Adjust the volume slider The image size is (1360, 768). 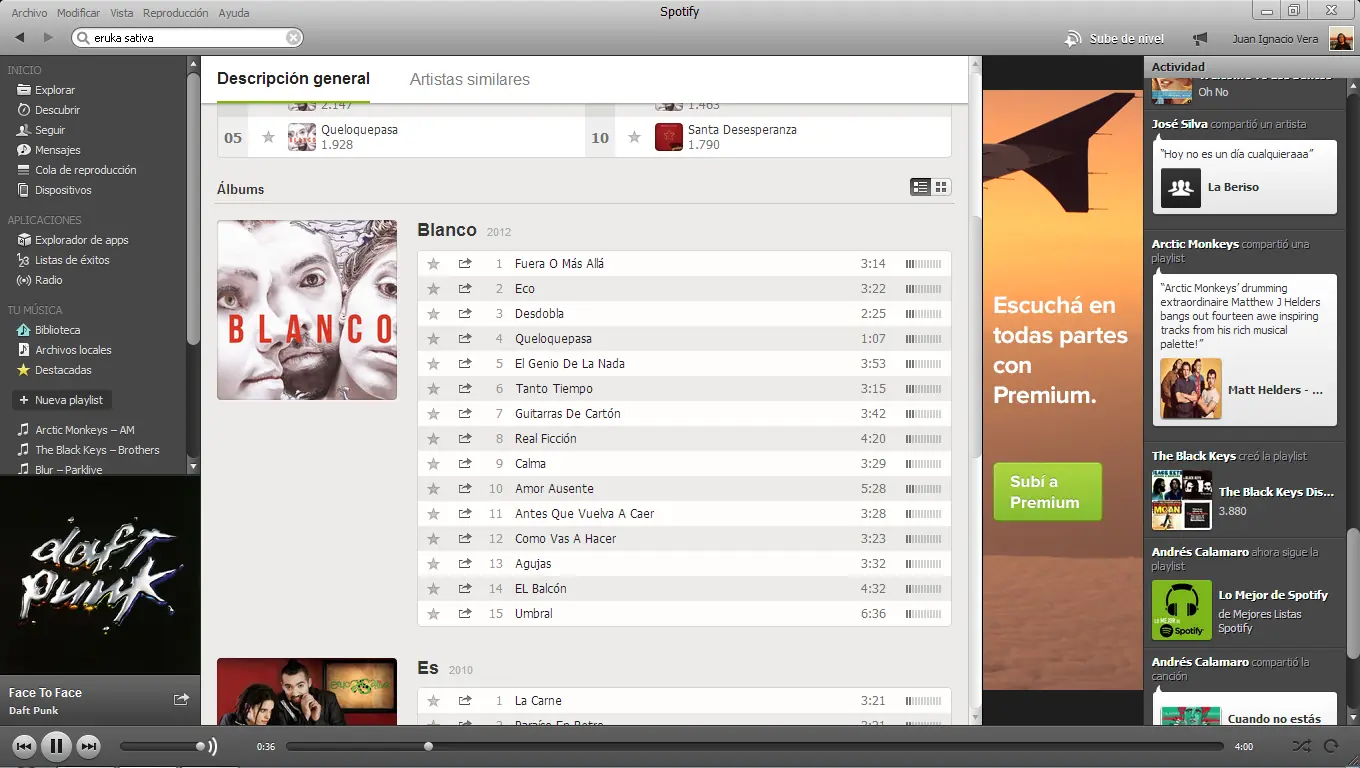161,746
